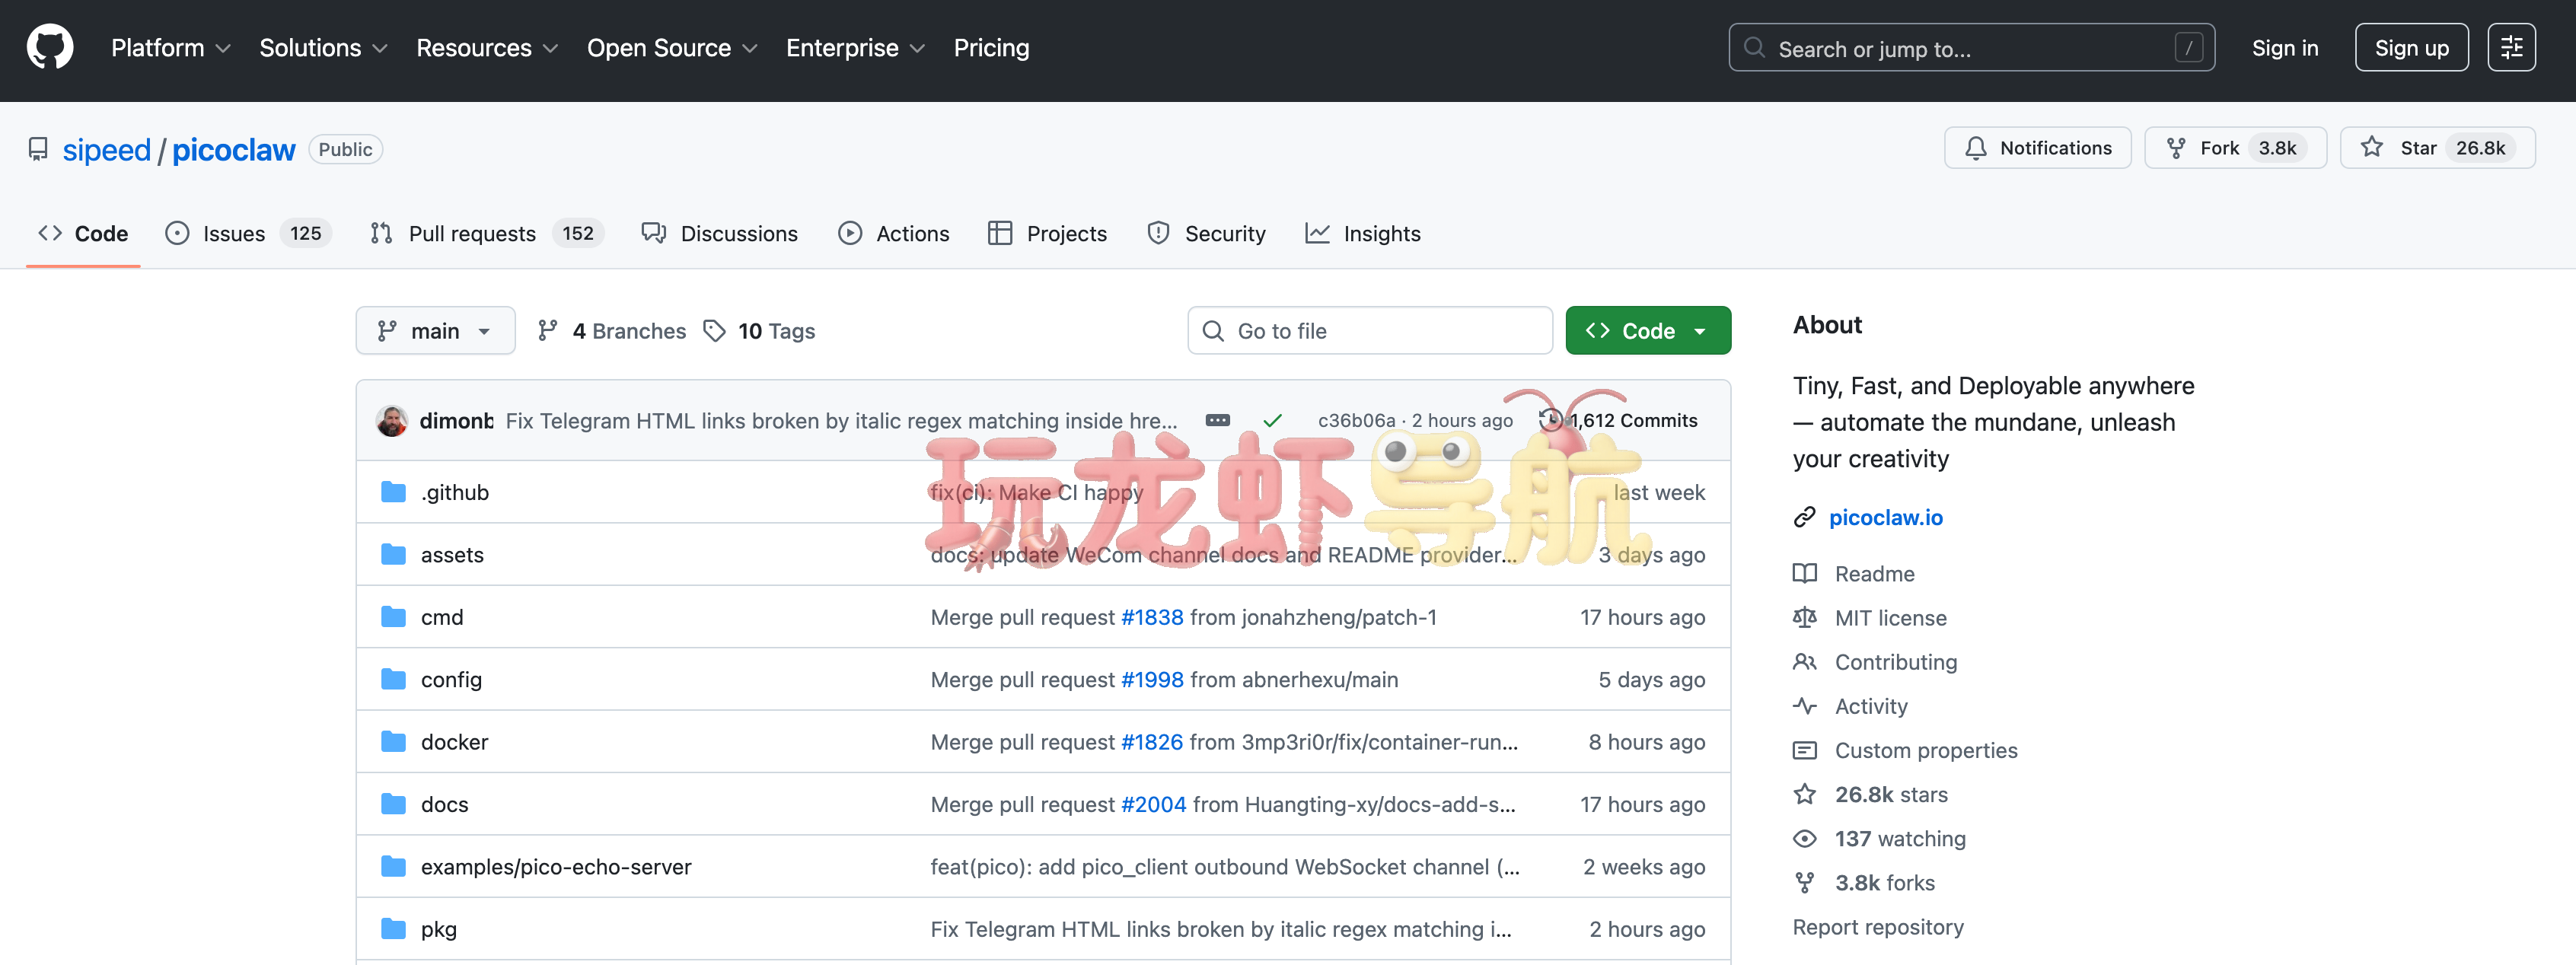Click the green commit status checkmark
The height and width of the screenshot is (965, 2576).
coord(1272,421)
